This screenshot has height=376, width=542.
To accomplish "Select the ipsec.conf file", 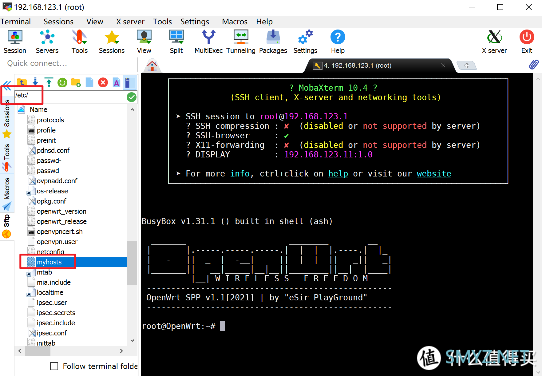I will click(x=52, y=333).
